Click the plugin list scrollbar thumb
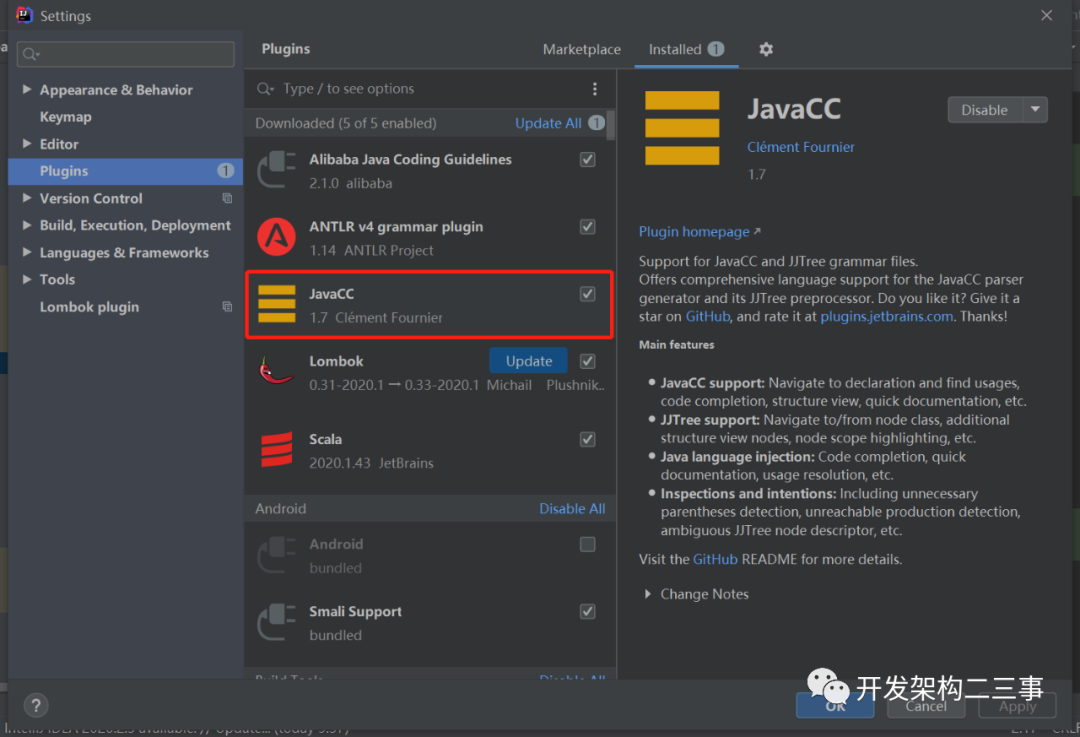 click(610, 125)
